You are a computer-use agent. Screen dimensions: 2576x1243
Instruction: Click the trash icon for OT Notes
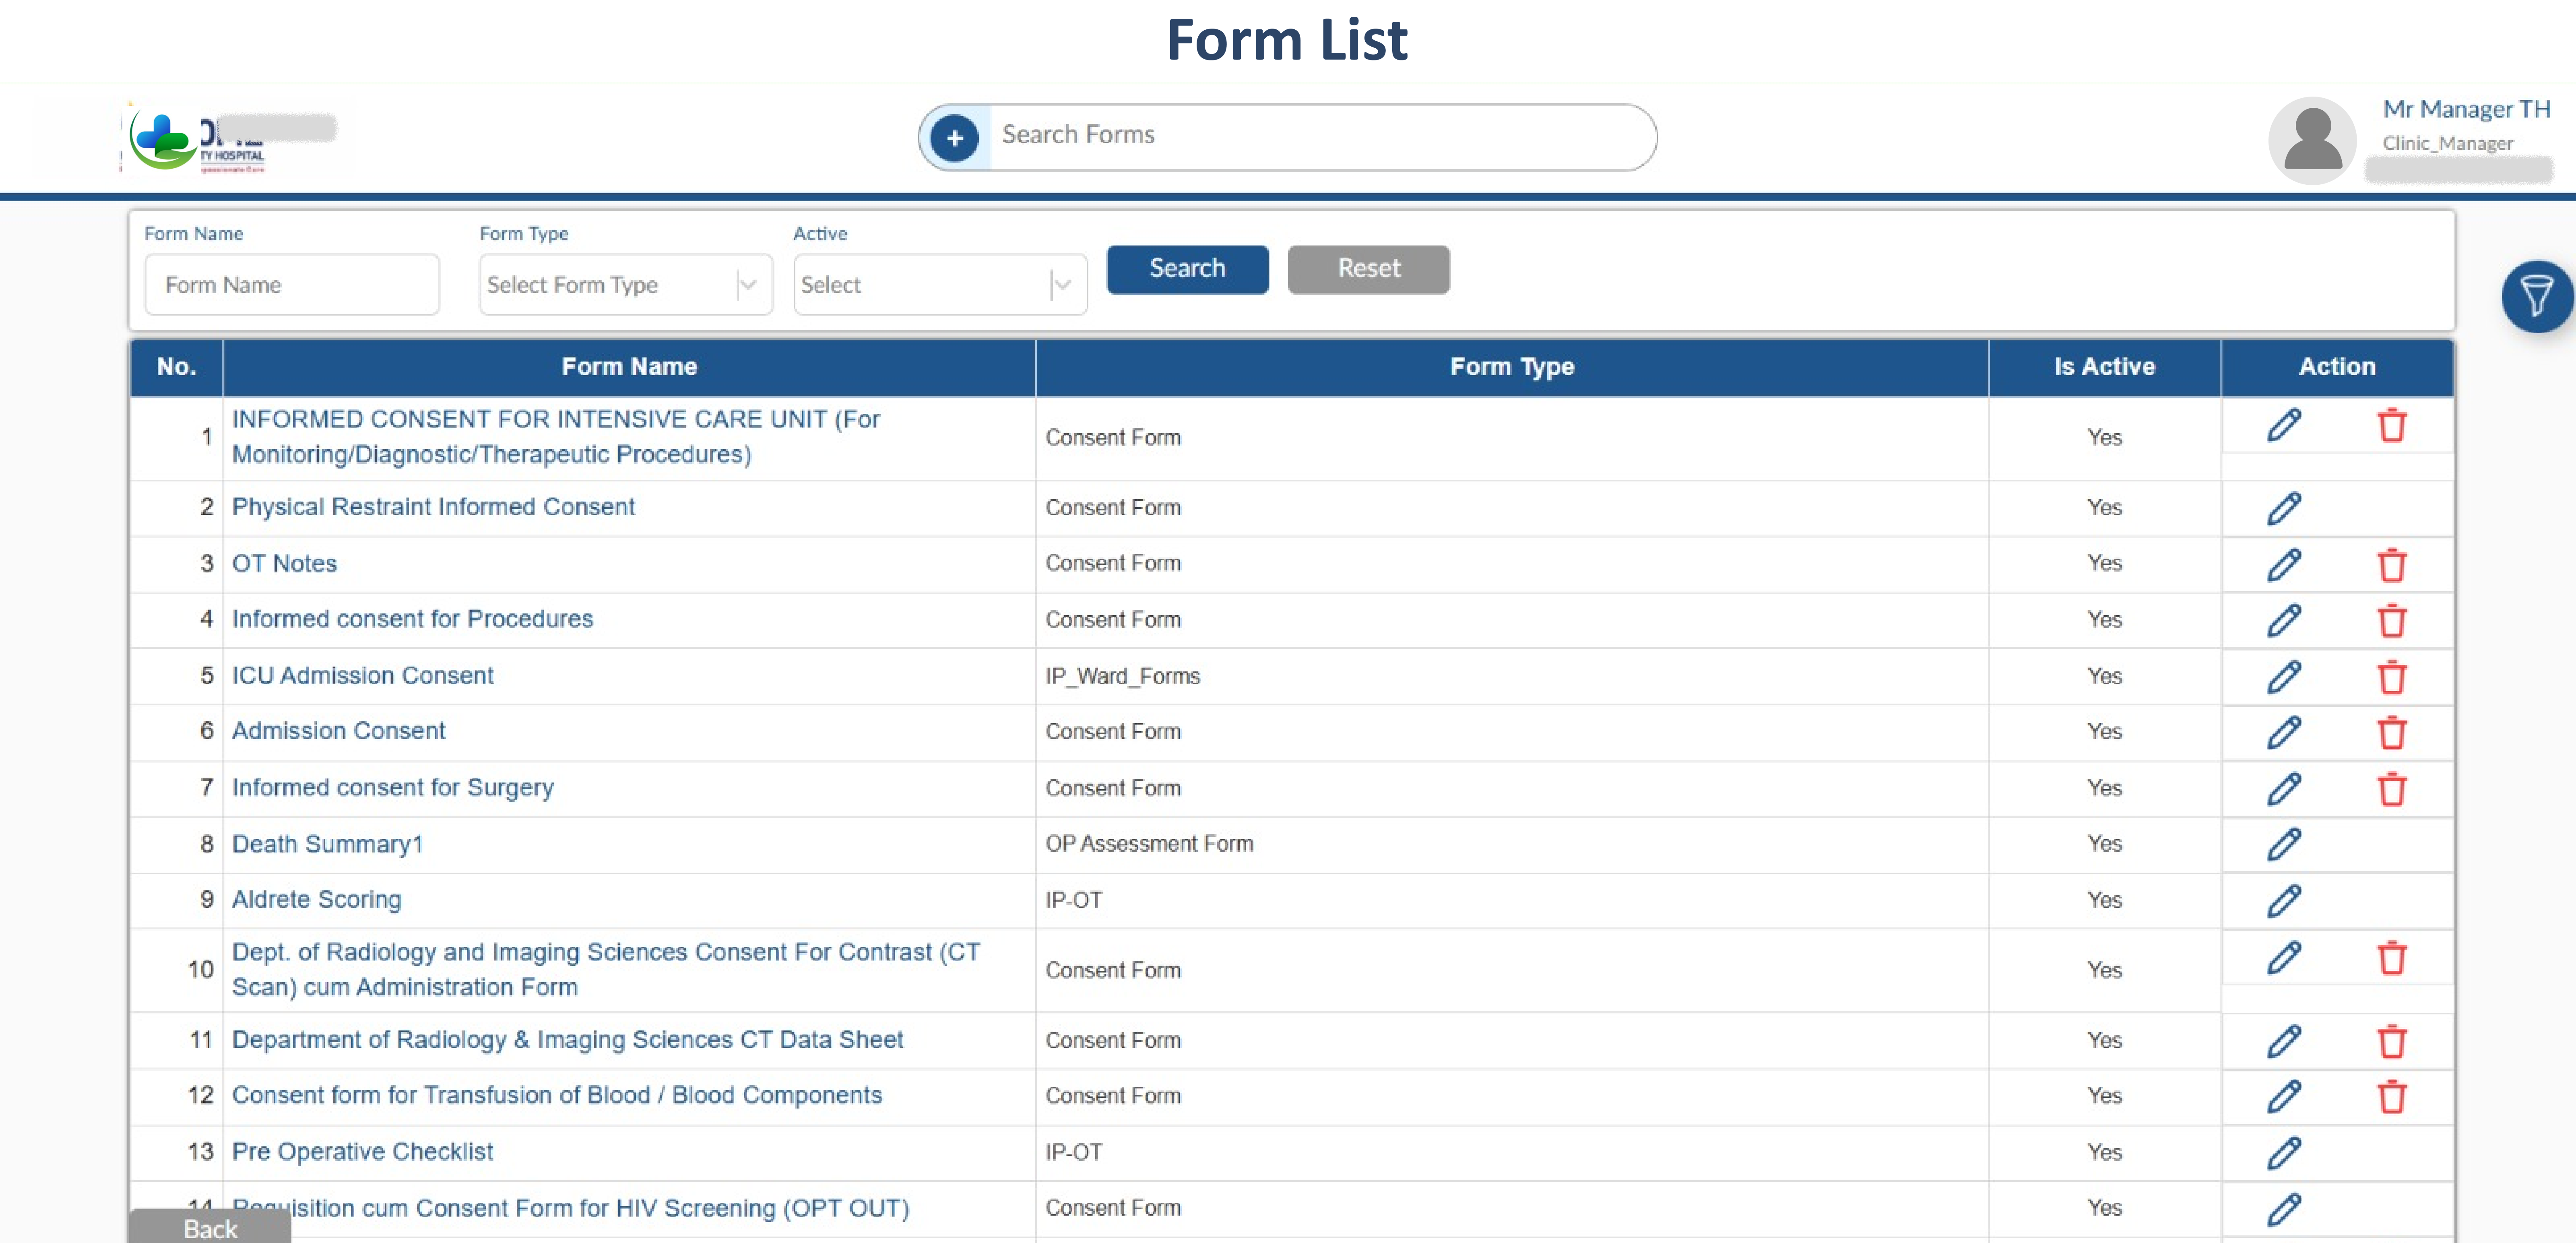click(x=2392, y=565)
